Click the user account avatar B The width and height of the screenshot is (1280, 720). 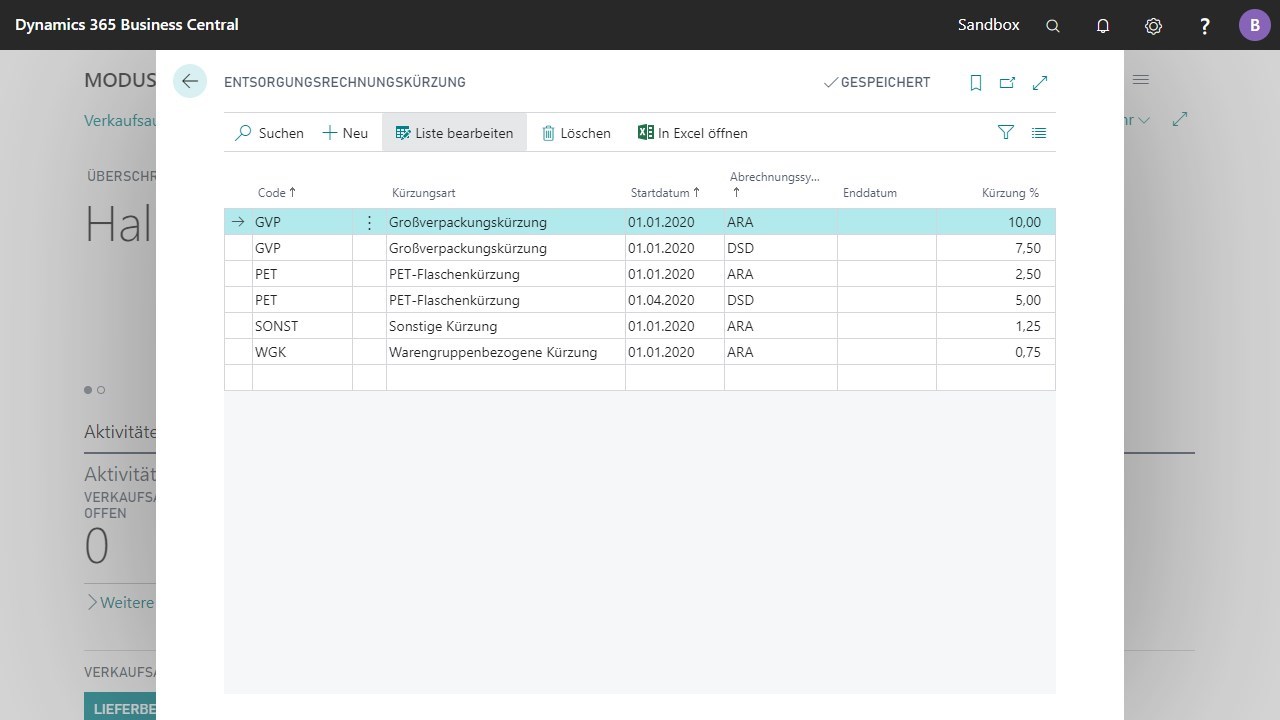pos(1254,25)
